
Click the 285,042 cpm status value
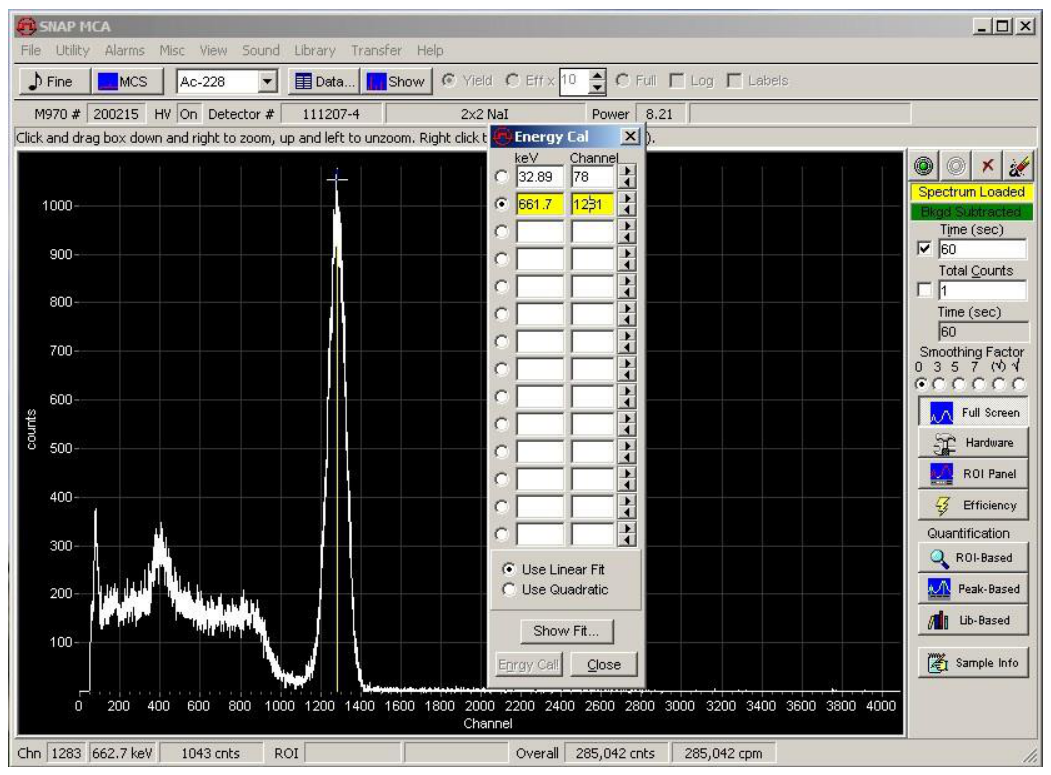(x=723, y=753)
